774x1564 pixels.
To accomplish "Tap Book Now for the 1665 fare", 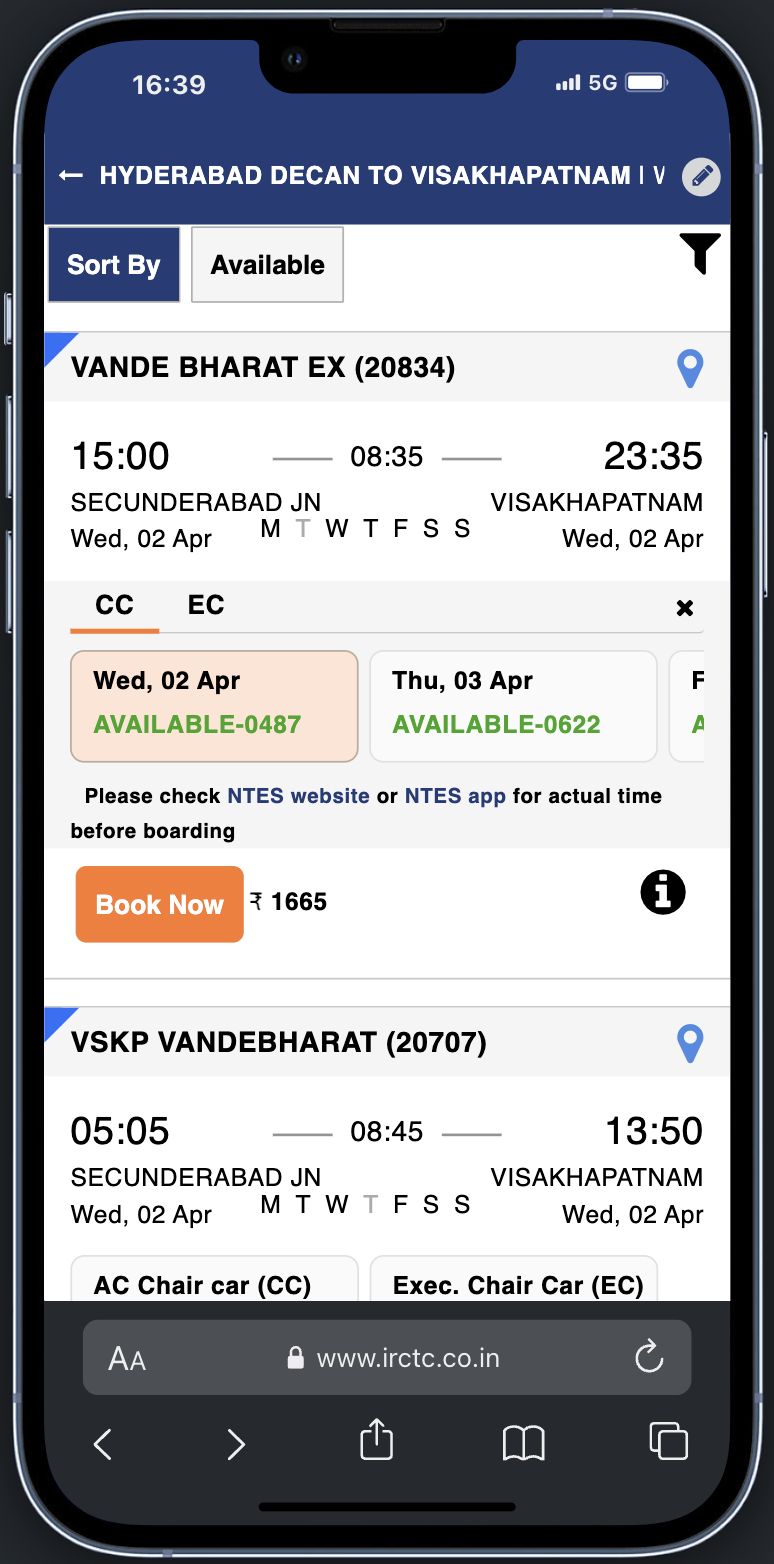I will click(159, 903).
